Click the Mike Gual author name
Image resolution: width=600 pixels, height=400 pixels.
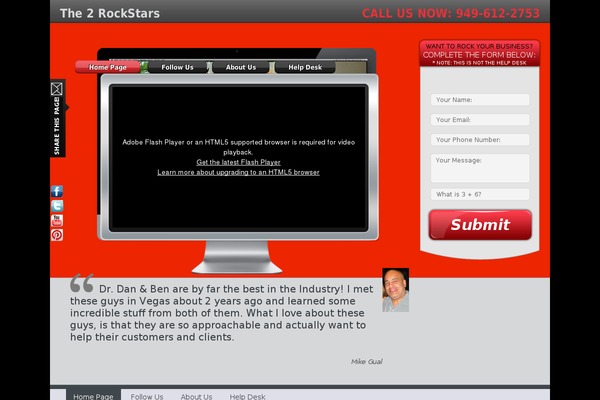point(367,361)
